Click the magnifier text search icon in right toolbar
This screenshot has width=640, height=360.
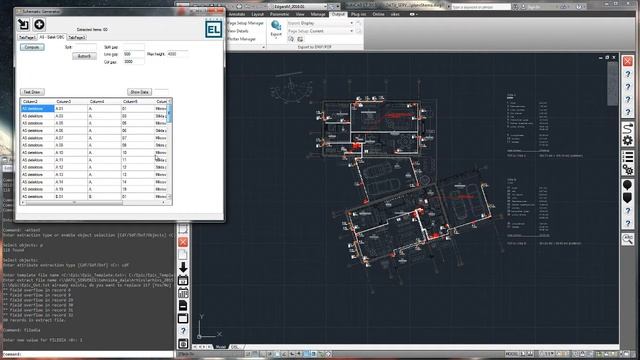click(x=628, y=239)
